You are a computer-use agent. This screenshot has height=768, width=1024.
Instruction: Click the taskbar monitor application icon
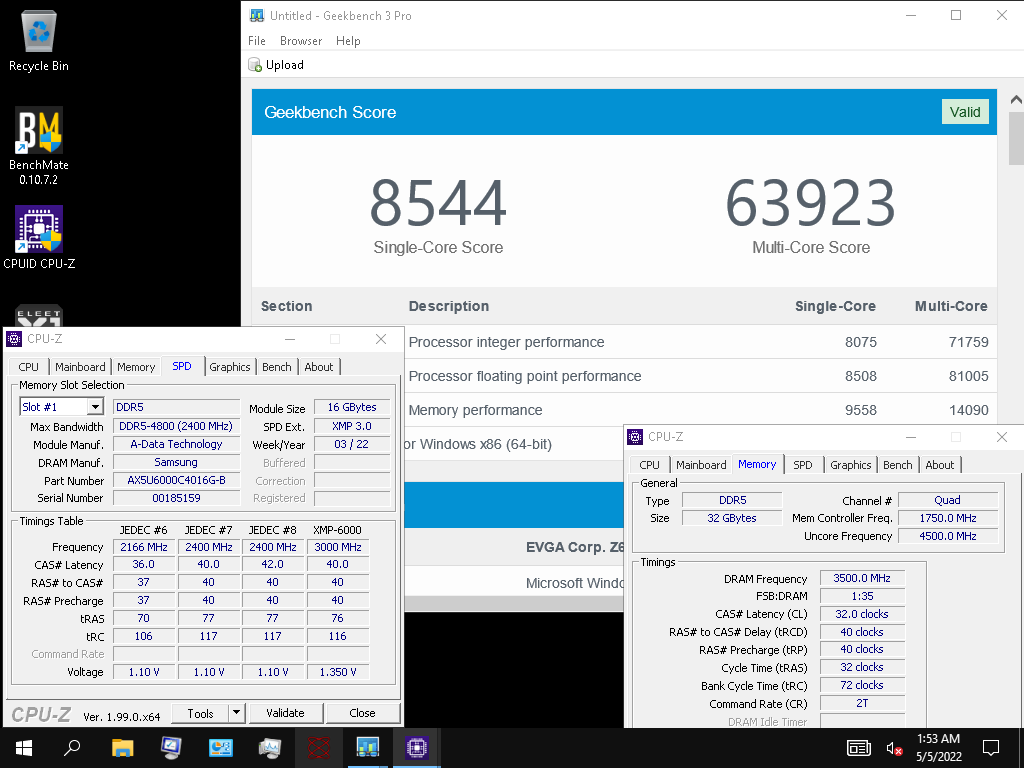click(171, 747)
